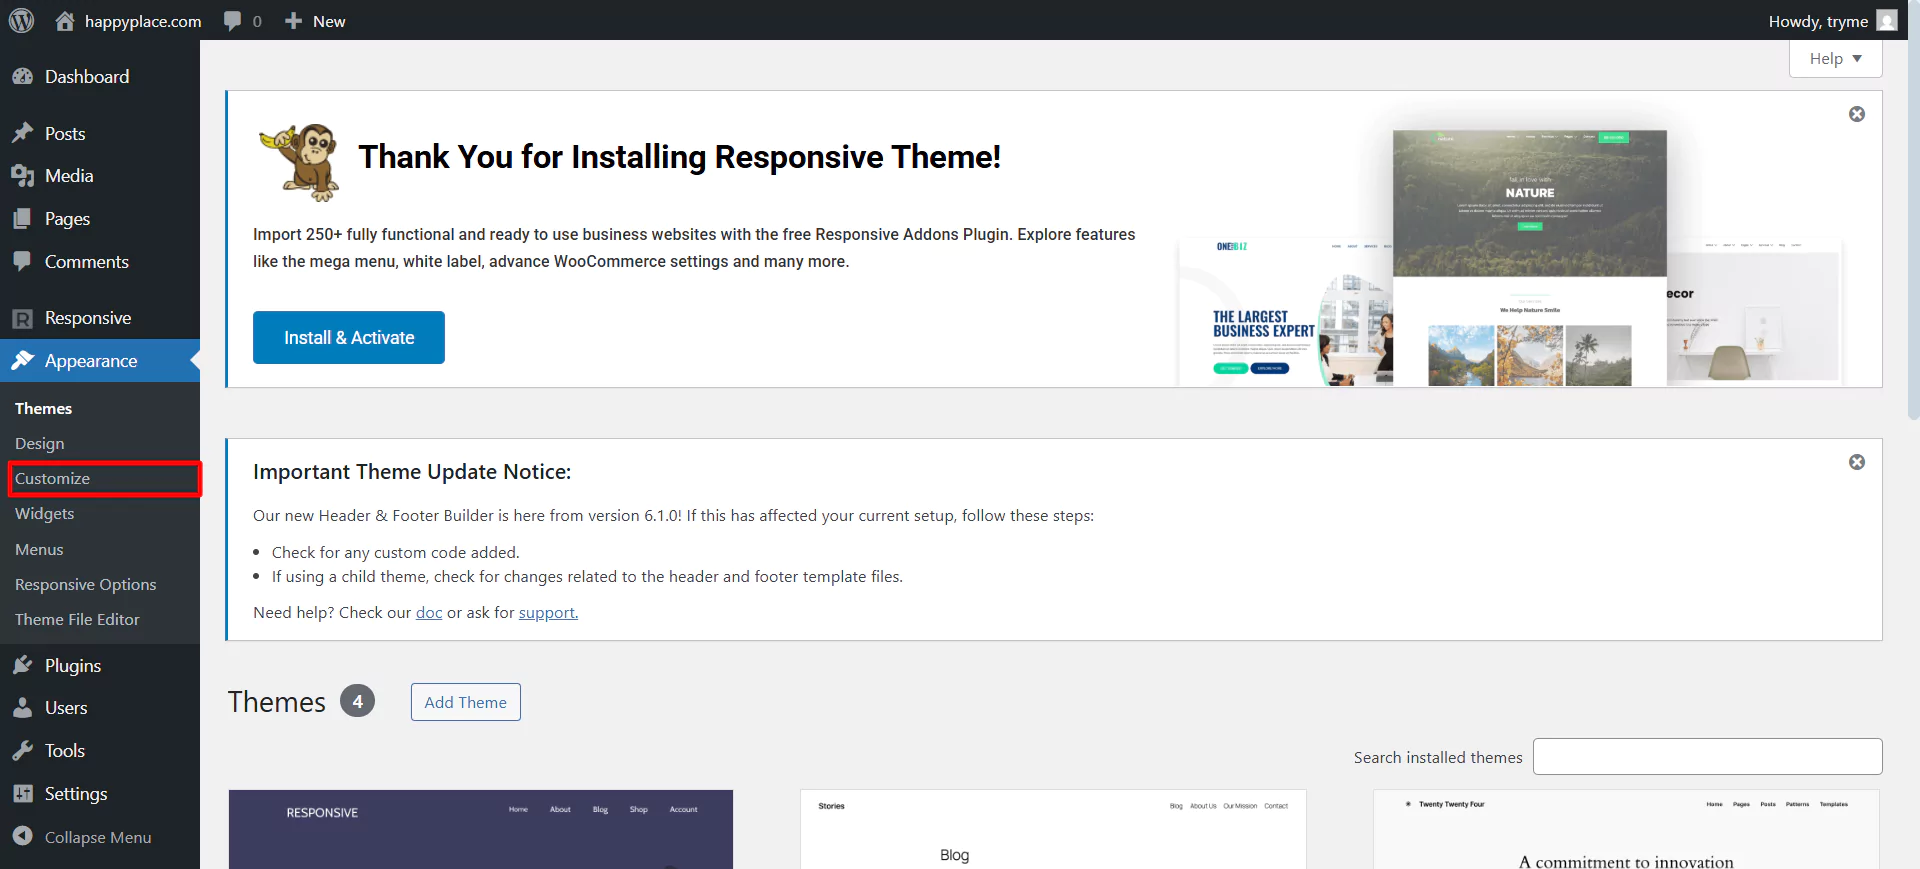Open the Tools menu

(100, 750)
